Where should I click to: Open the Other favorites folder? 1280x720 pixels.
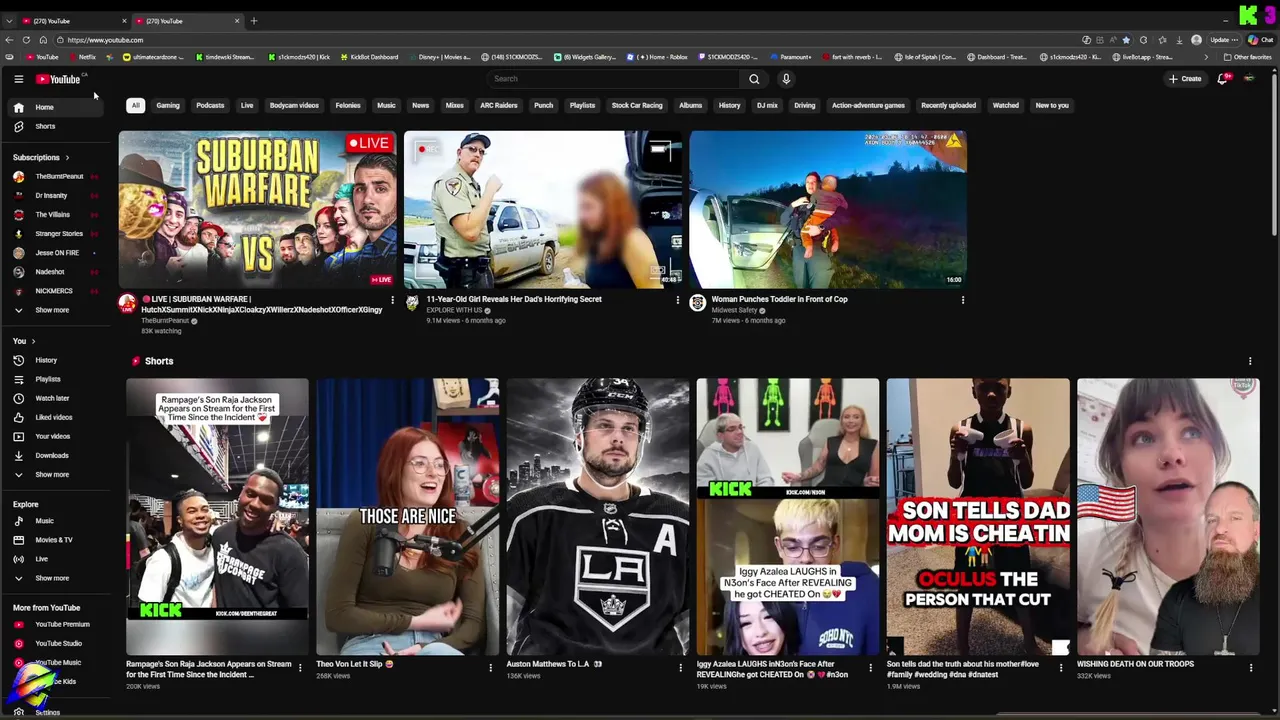tap(1248, 57)
